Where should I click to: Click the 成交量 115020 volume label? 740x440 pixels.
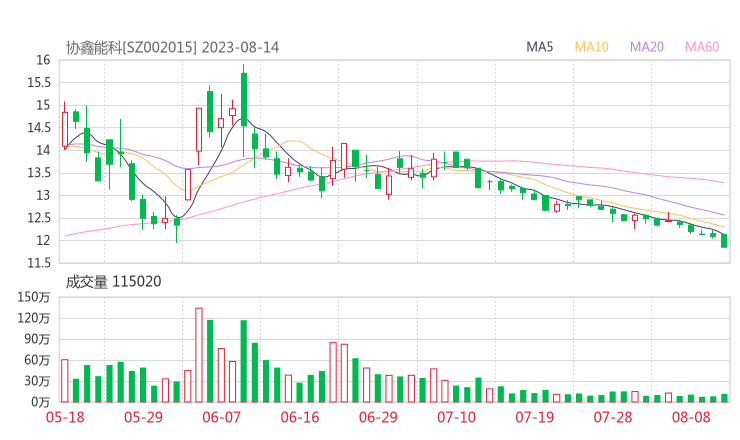click(x=113, y=282)
